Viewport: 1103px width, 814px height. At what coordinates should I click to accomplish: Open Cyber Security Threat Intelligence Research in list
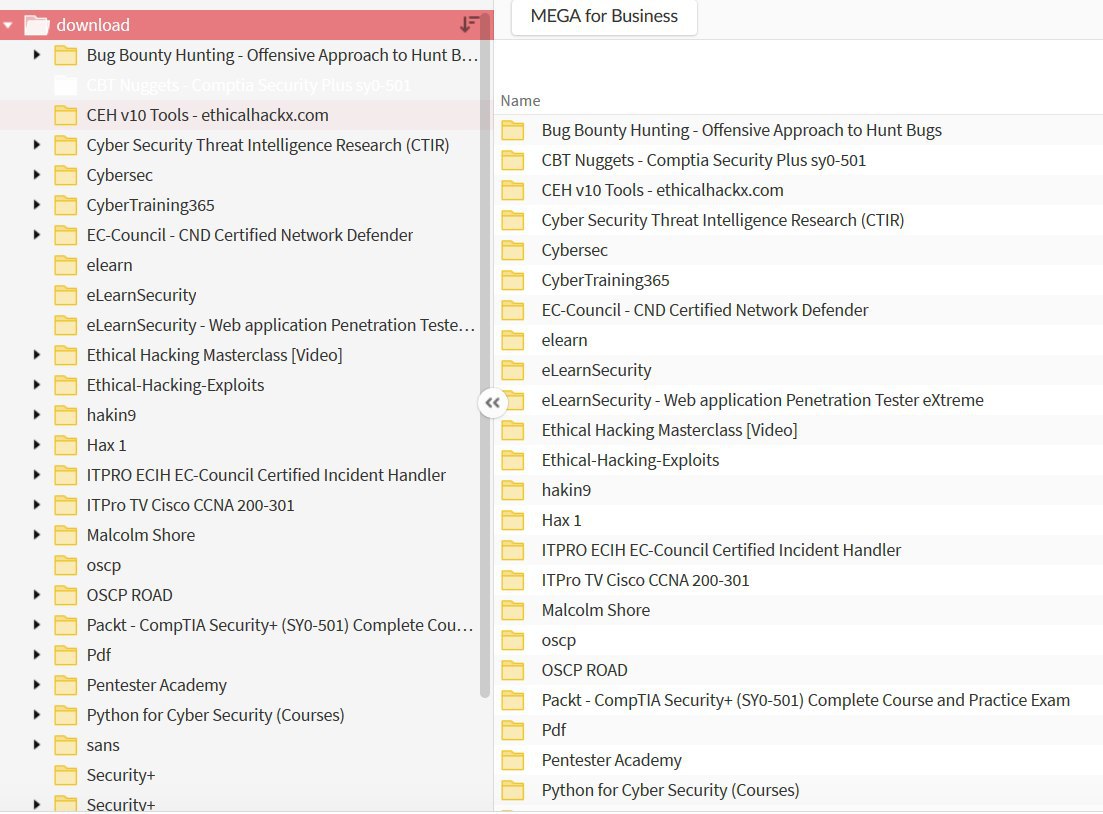(x=722, y=220)
